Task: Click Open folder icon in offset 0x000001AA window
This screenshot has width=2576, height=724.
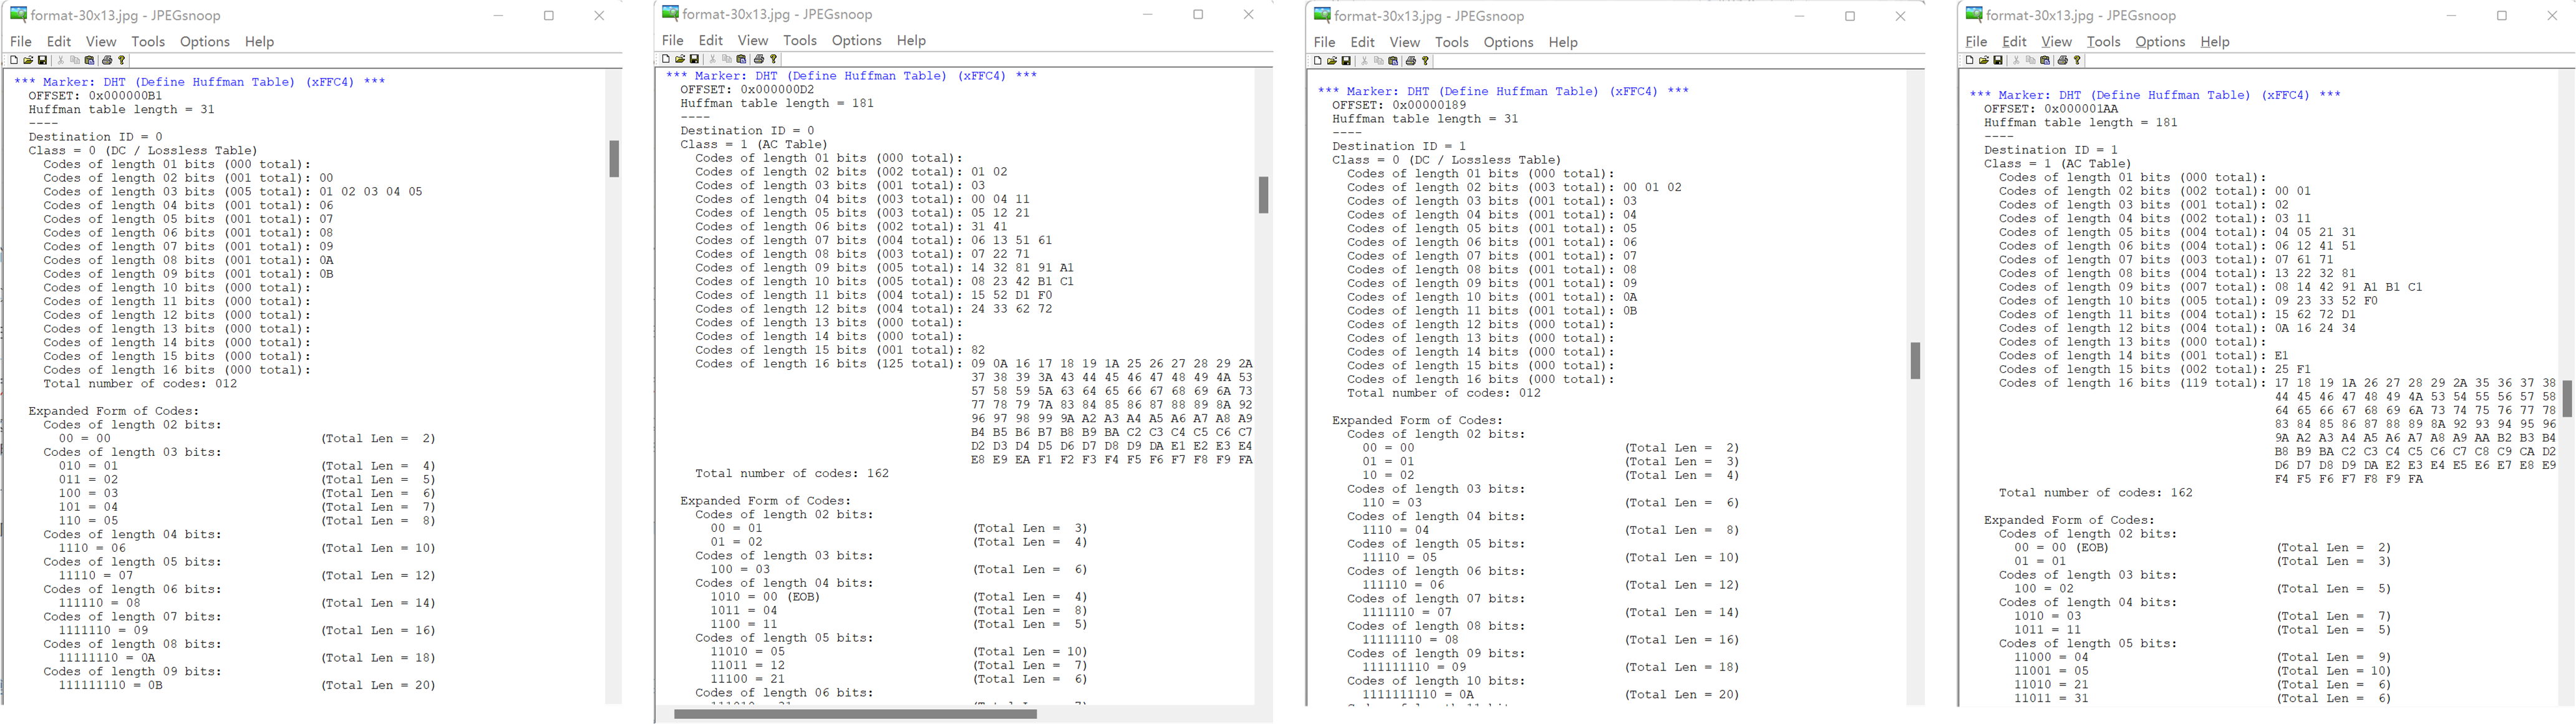Action: pos(1984,60)
